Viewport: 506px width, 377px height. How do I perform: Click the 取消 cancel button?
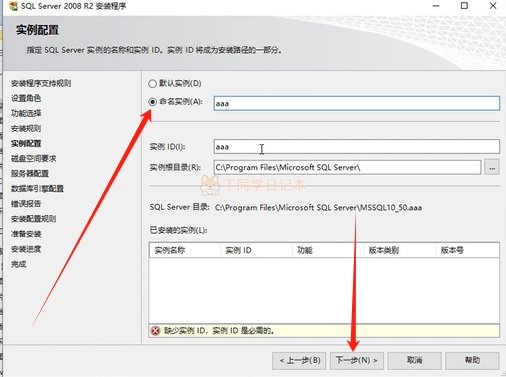(x=415, y=360)
